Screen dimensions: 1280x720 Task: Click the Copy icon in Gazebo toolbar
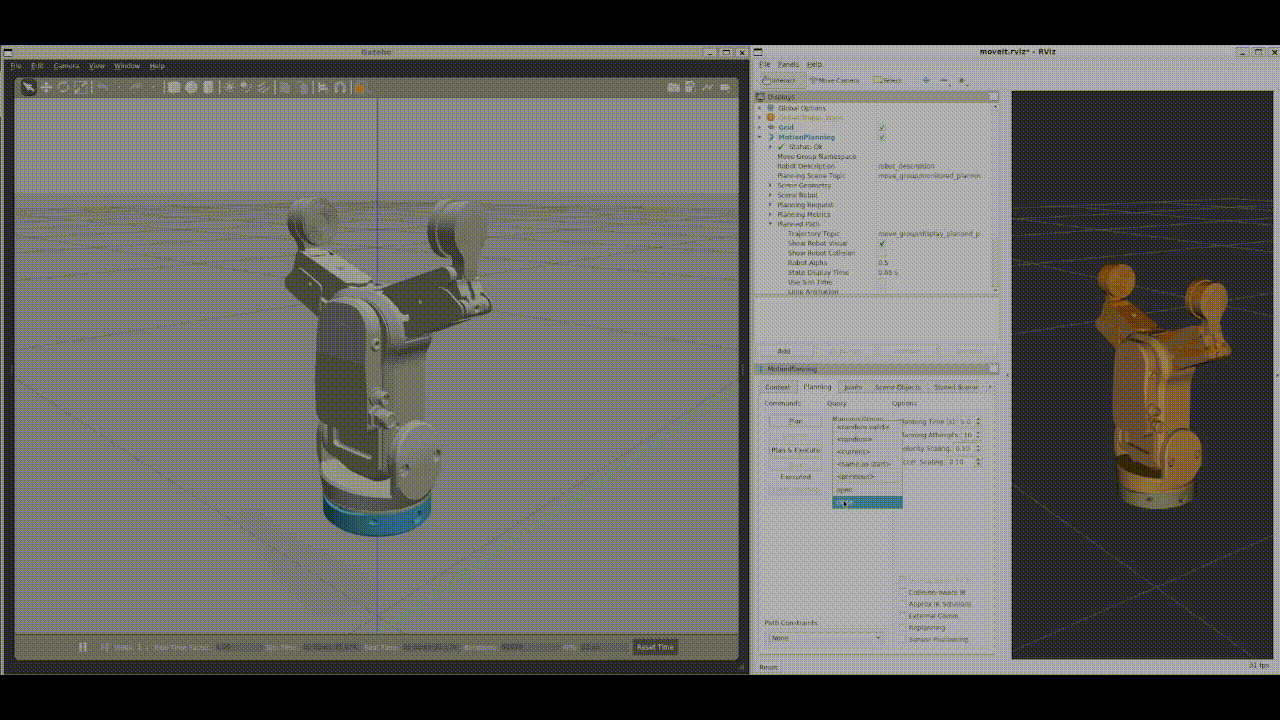point(285,87)
